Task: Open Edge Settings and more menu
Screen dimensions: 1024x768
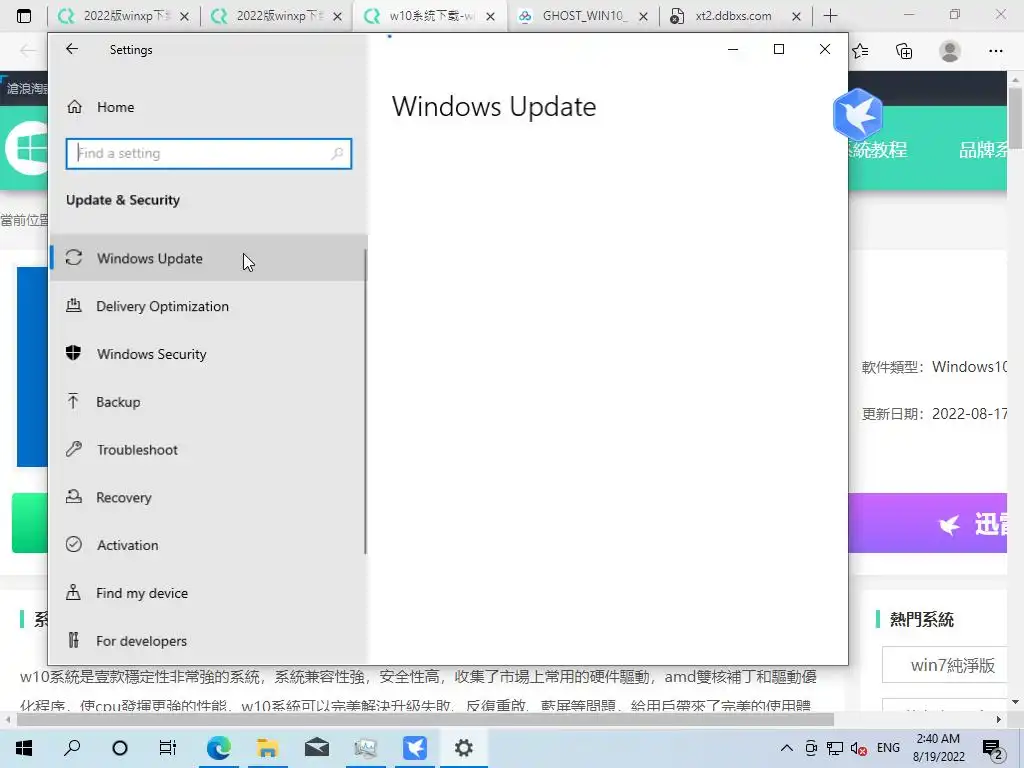Action: tap(995, 51)
